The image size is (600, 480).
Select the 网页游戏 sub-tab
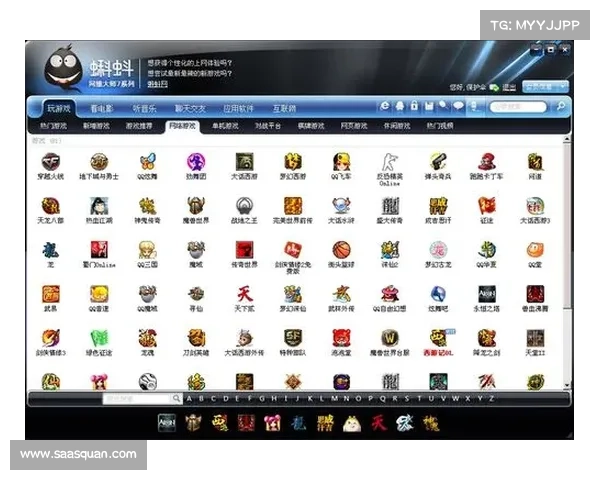point(354,126)
